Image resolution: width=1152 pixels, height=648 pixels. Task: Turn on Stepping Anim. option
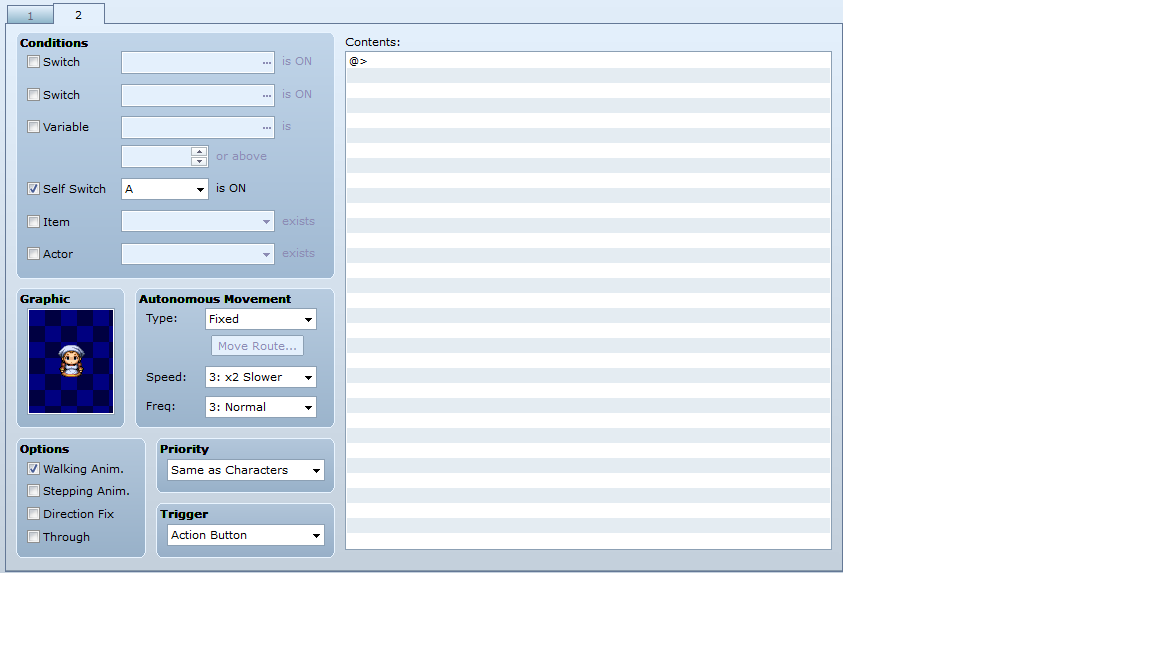pyautogui.click(x=33, y=491)
